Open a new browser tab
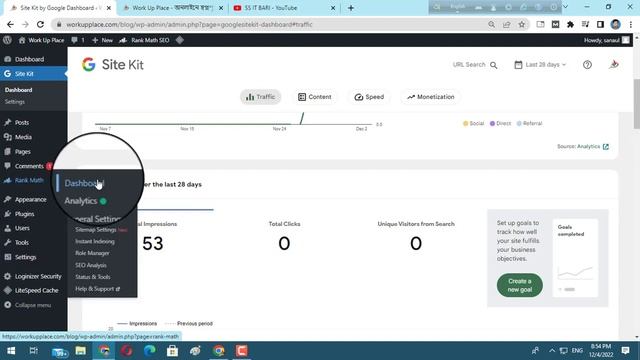Image resolution: width=640 pixels, height=360 pixels. coord(351,8)
